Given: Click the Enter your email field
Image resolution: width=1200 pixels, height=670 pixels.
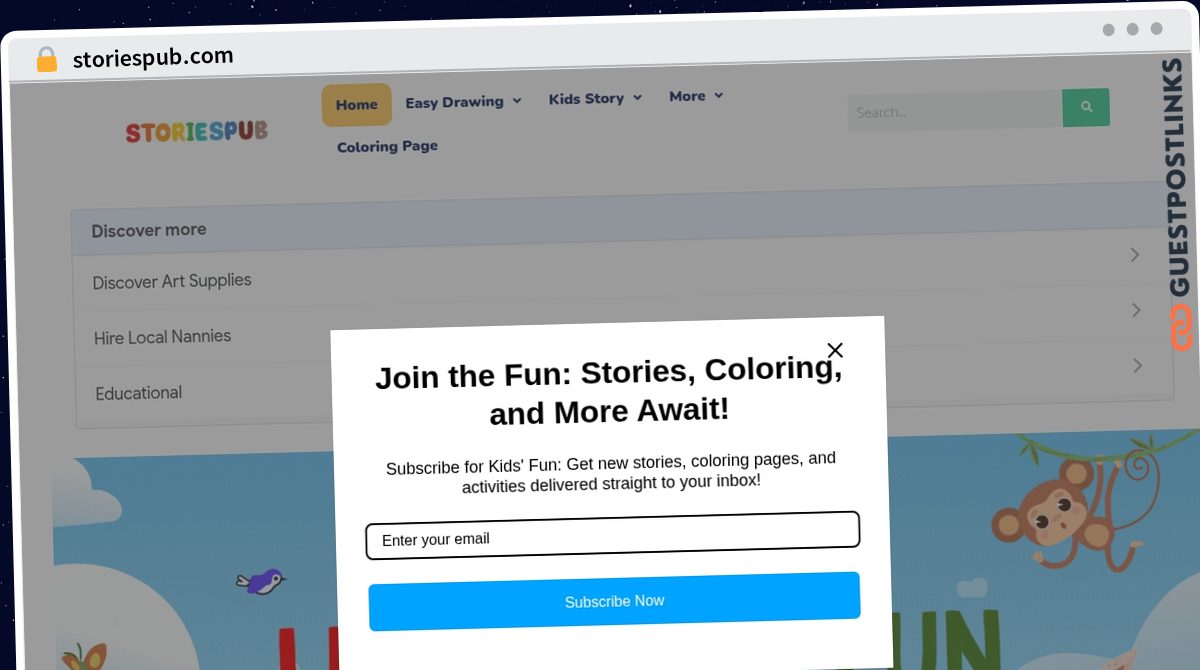Looking at the screenshot, I should (613, 535).
